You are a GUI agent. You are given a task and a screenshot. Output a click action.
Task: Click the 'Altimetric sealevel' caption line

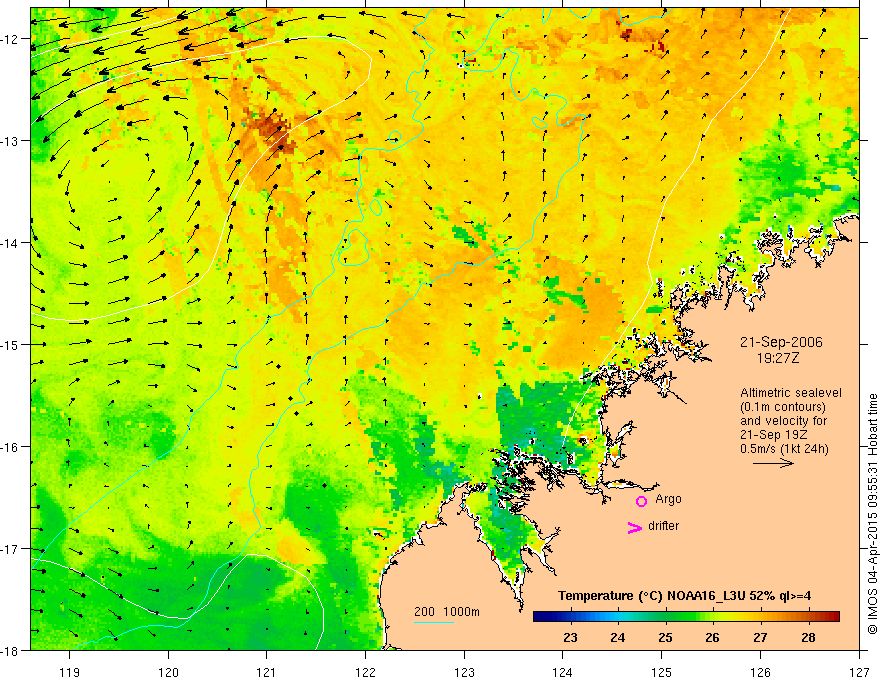[x=791, y=393]
